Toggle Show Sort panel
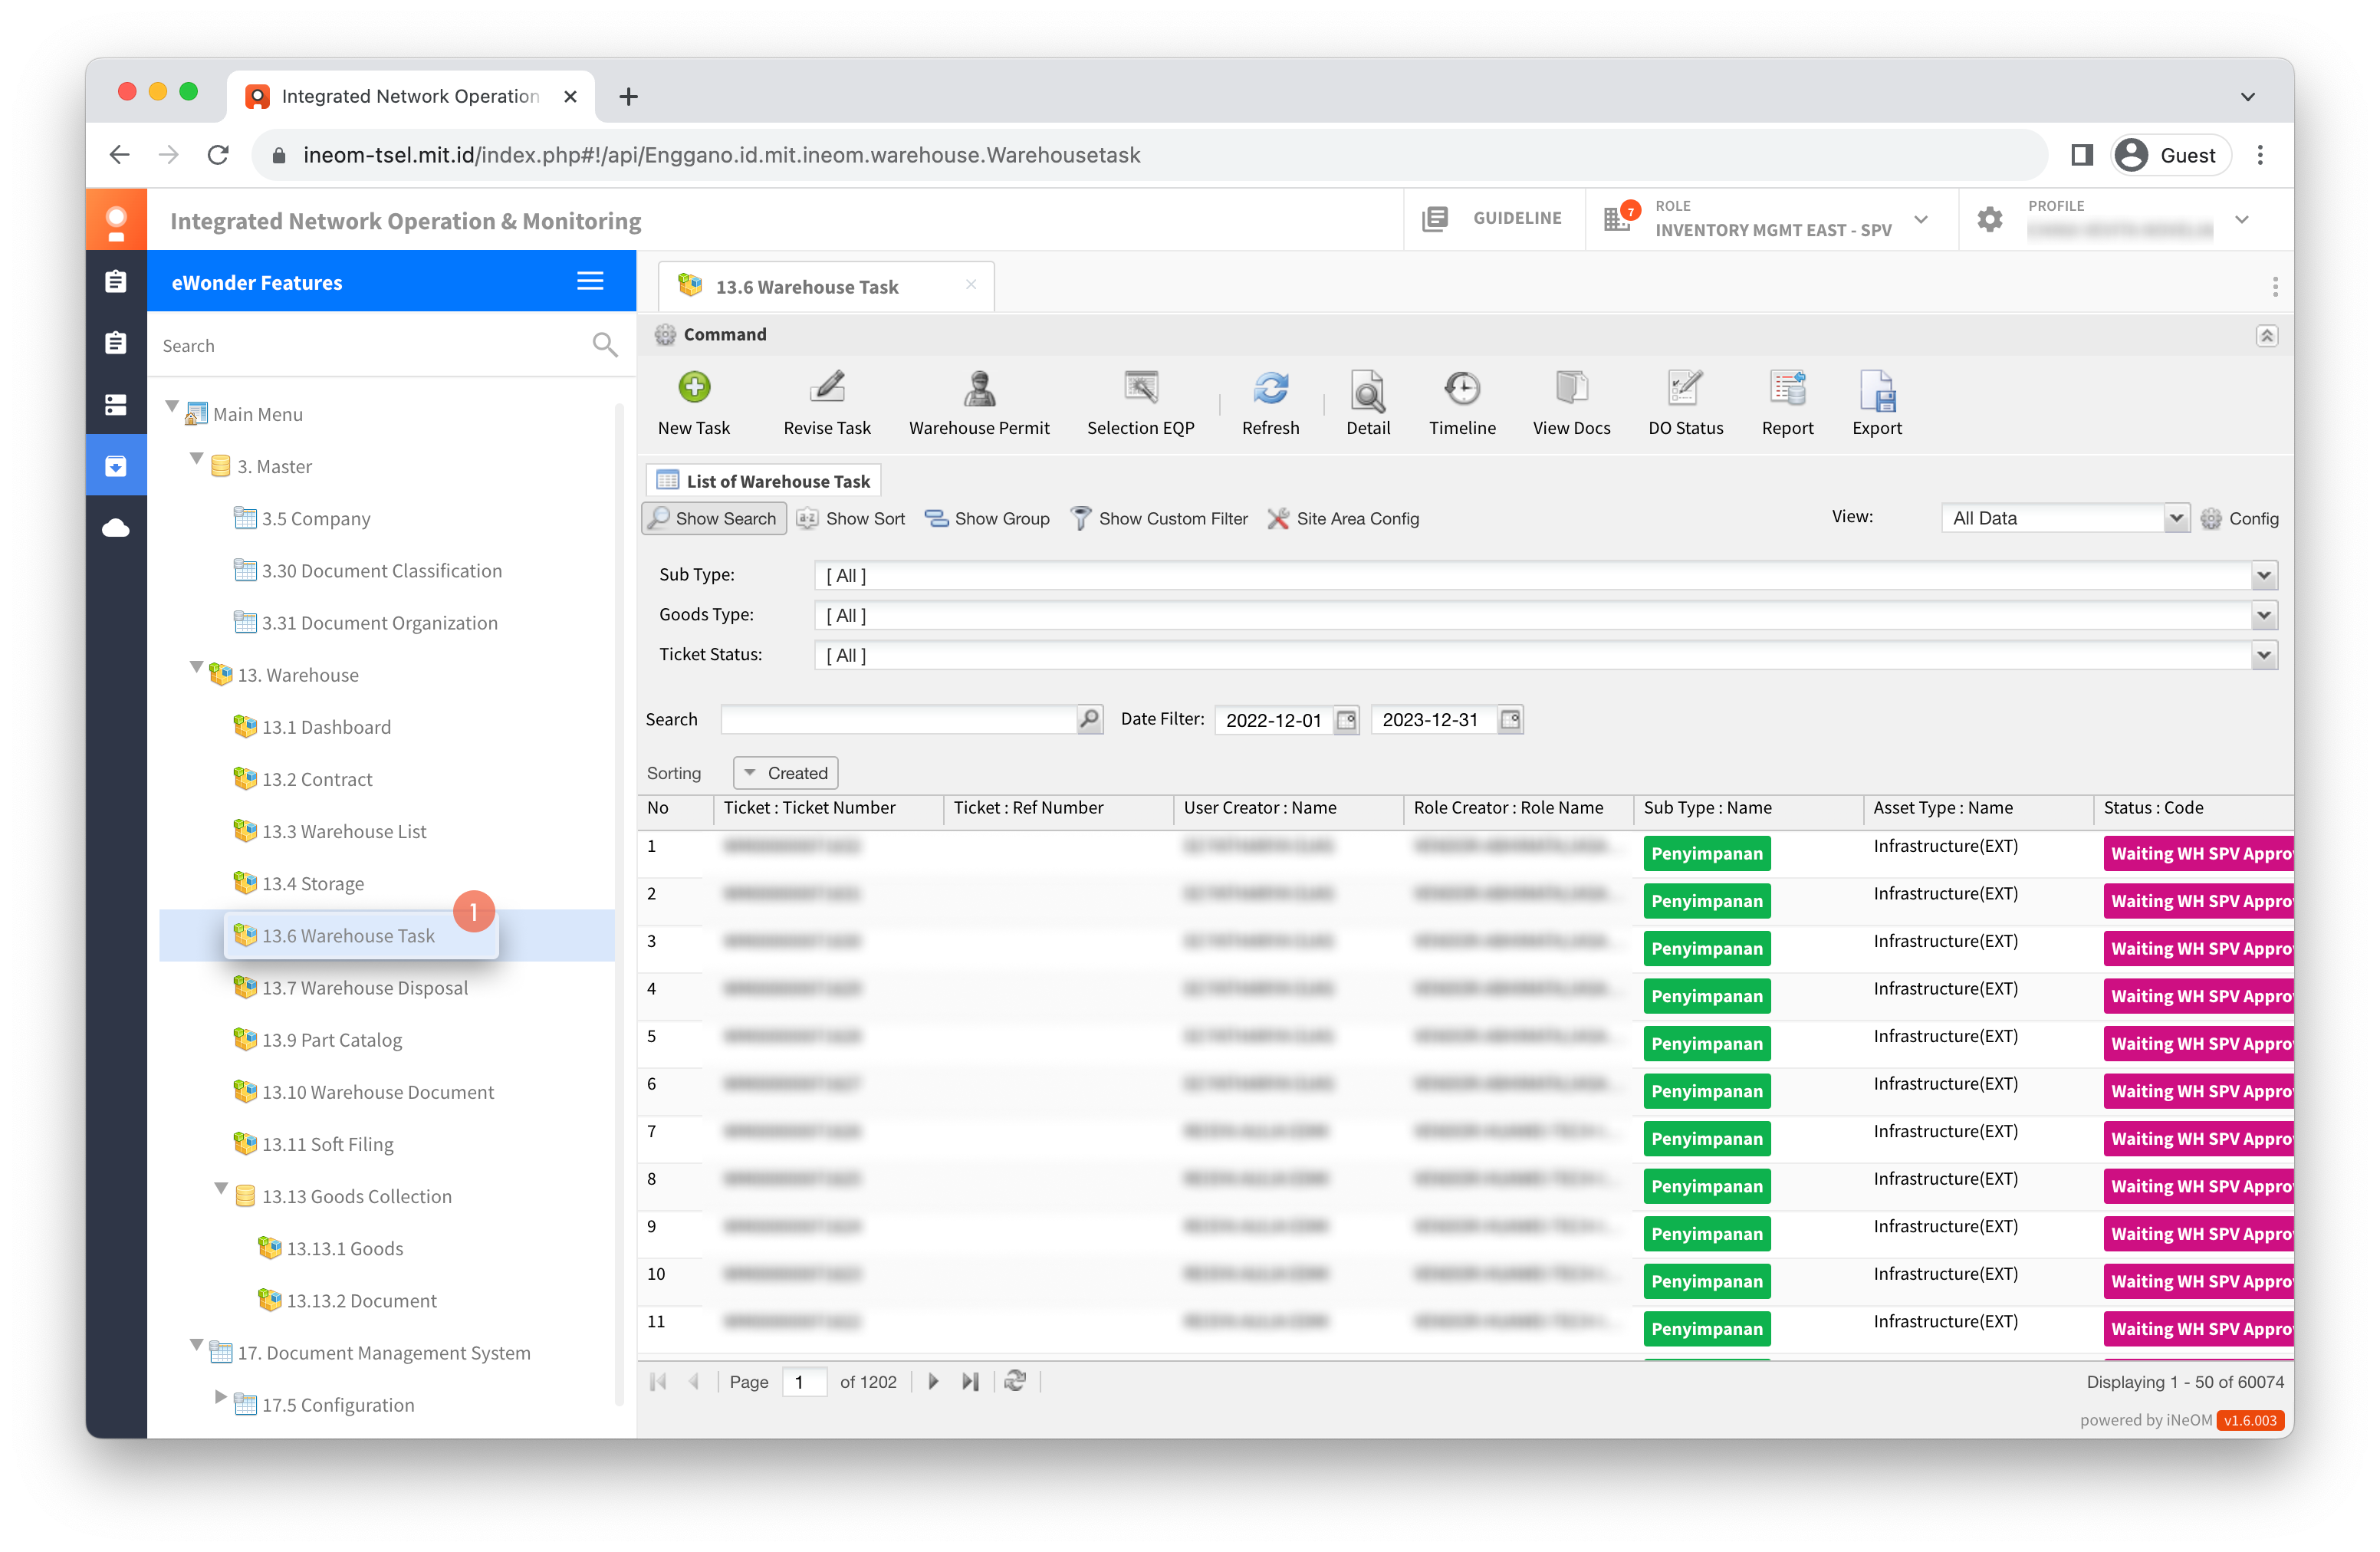Image resolution: width=2380 pixels, height=1552 pixels. click(x=851, y=519)
